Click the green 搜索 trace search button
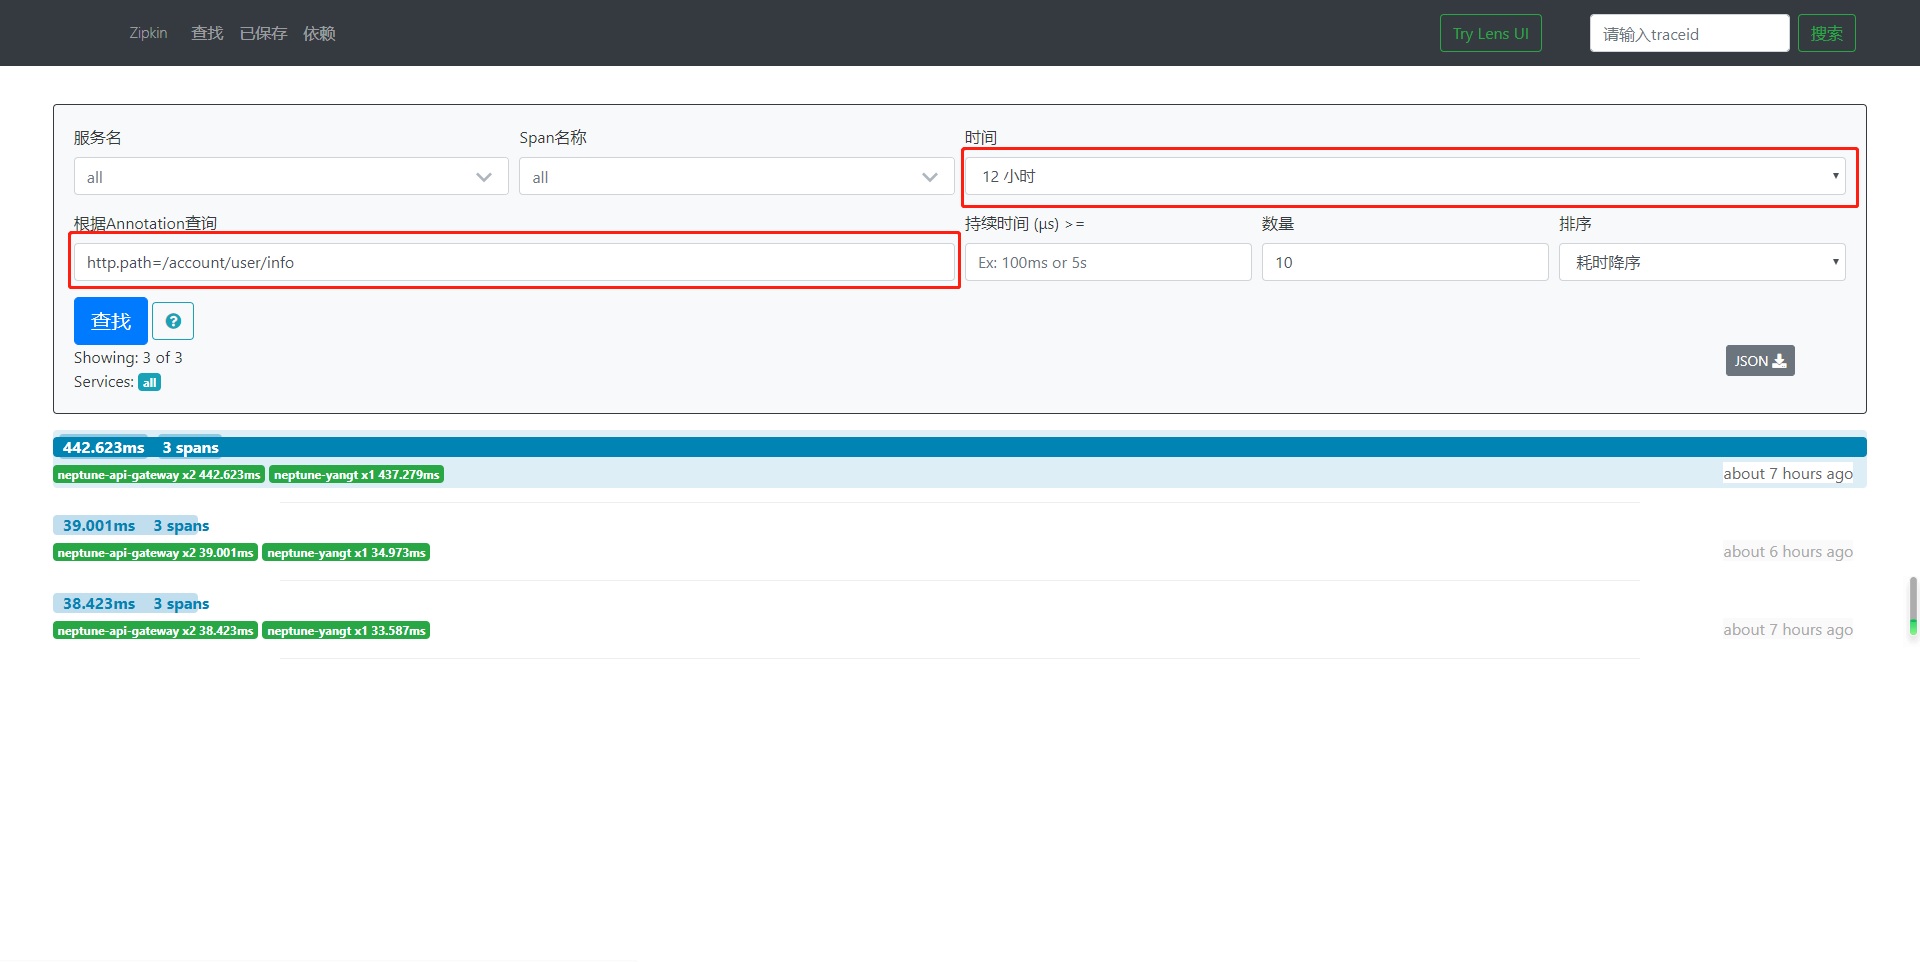The height and width of the screenshot is (962, 1920). 1826,33
